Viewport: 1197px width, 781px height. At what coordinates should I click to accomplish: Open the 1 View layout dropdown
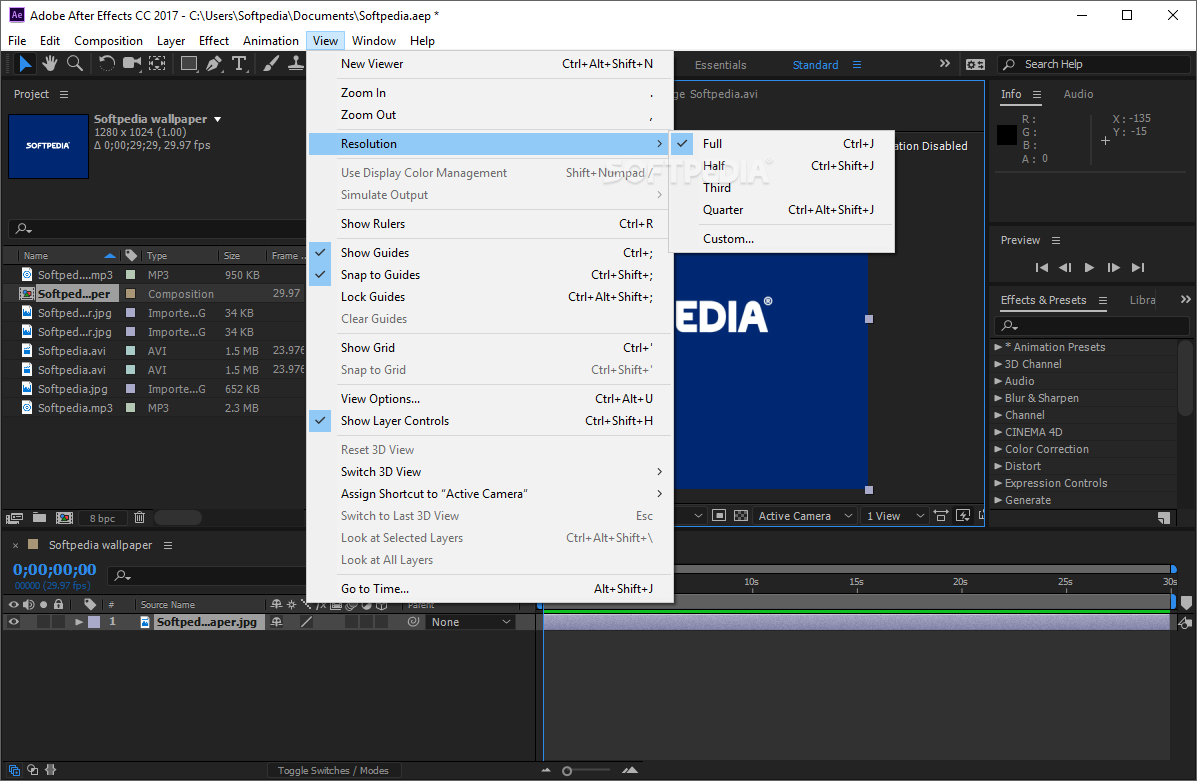(895, 516)
